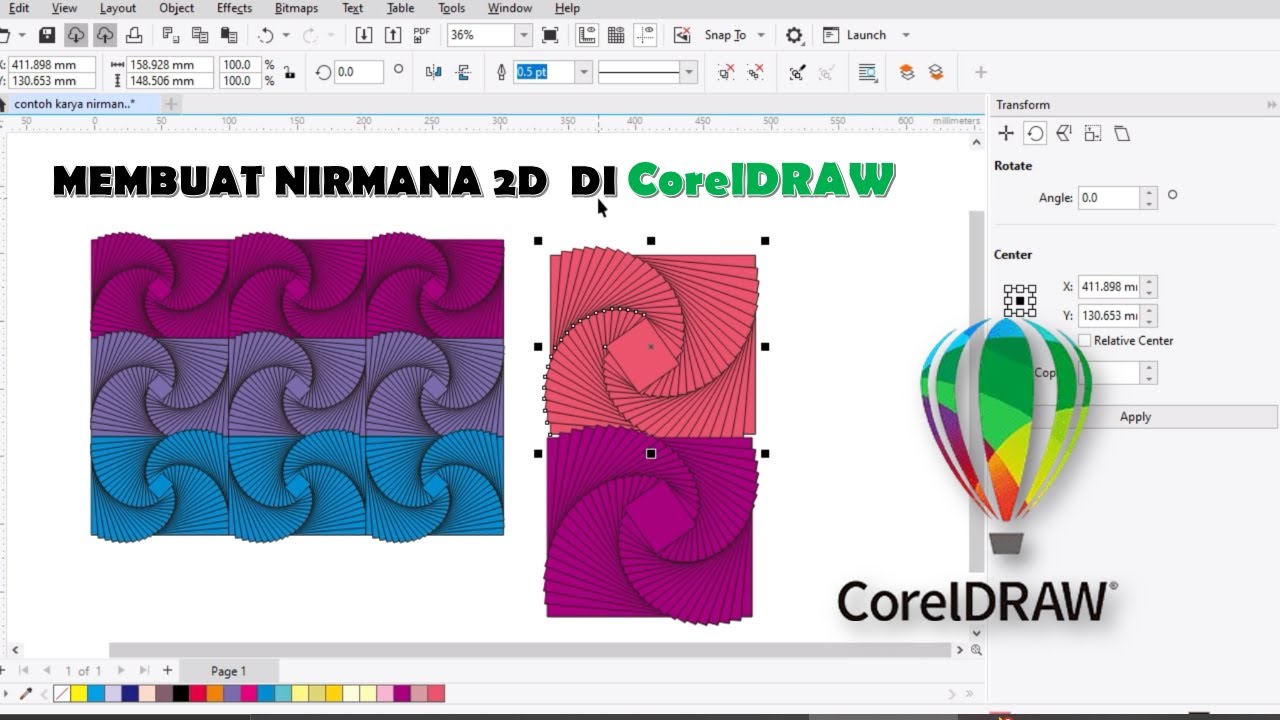
Task: Open the Edit menu
Action: click(x=18, y=8)
